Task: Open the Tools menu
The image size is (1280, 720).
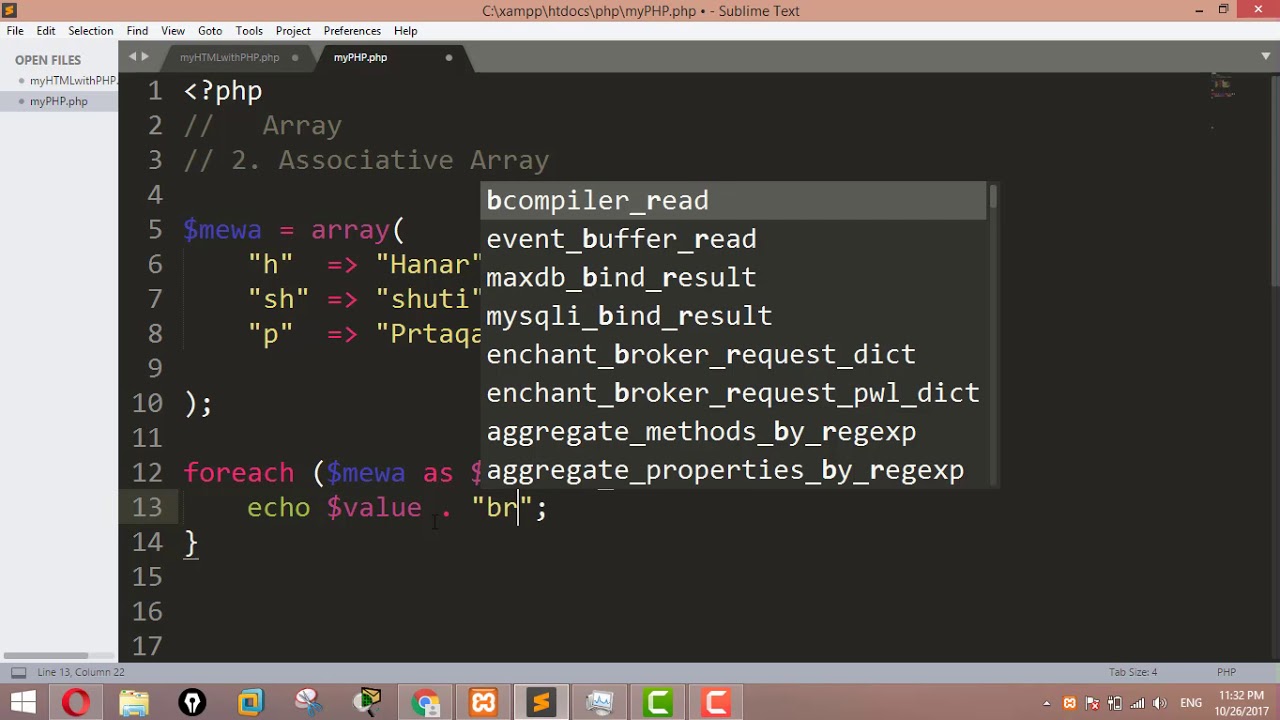Action: click(249, 31)
